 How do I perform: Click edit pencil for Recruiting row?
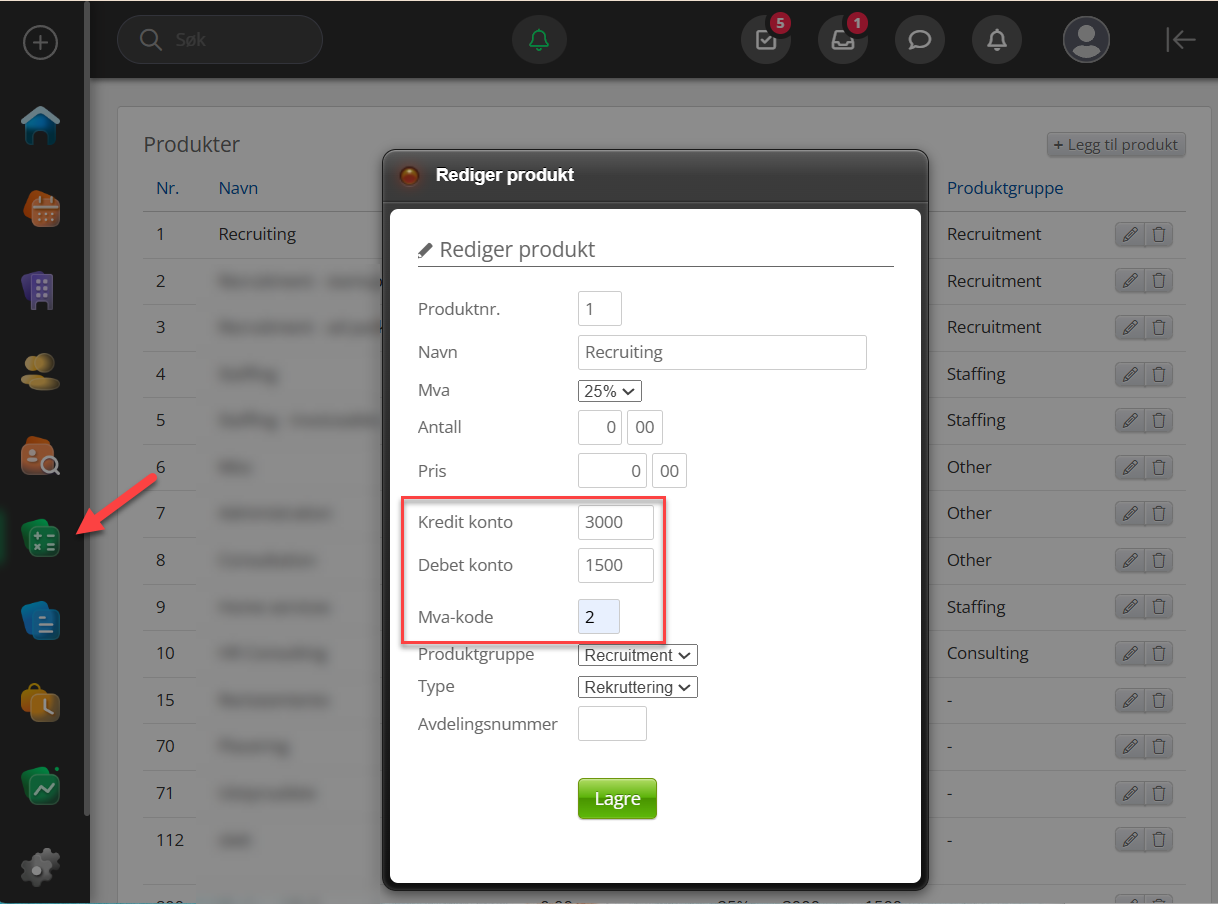[x=1130, y=235]
